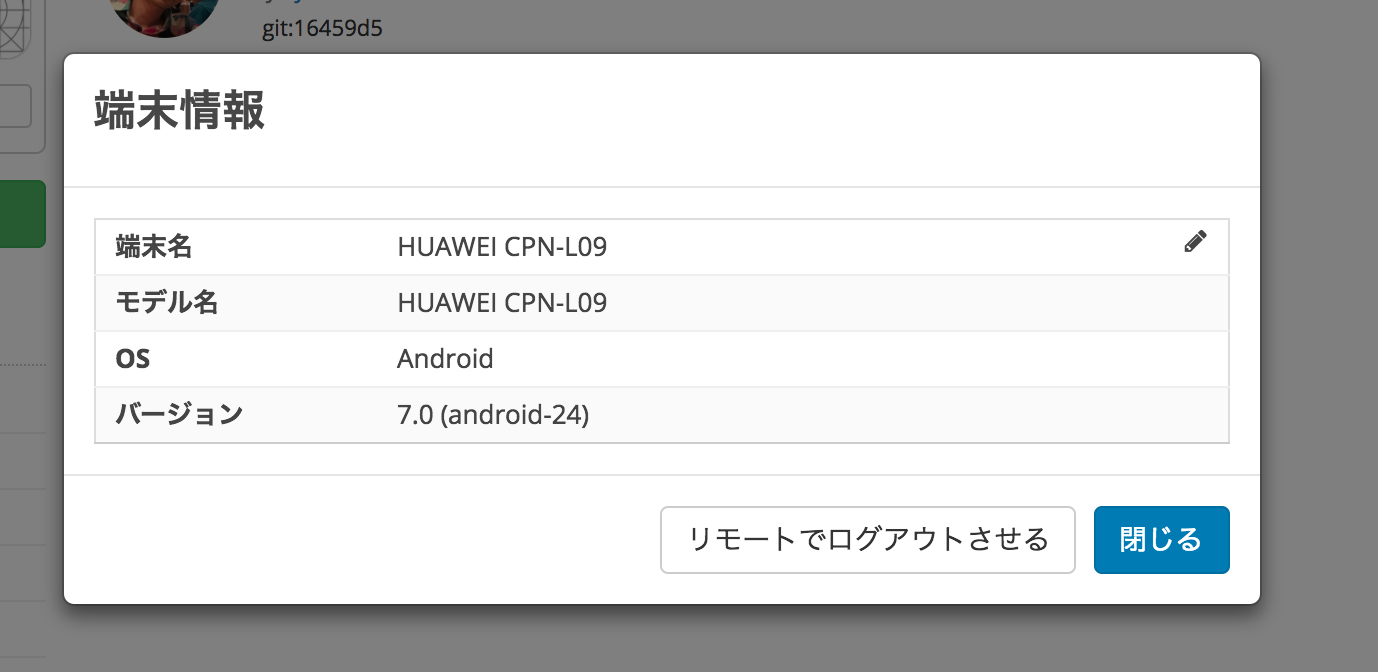This screenshot has height=672, width=1378.
Task: Click the Android value in OS row
Action: 445,359
